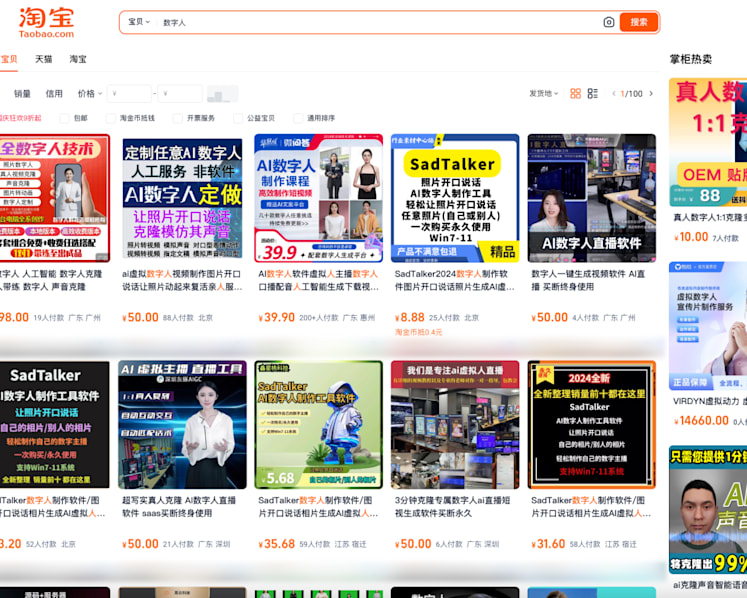
Task: Go to next results page arrow
Action: click(x=651, y=94)
